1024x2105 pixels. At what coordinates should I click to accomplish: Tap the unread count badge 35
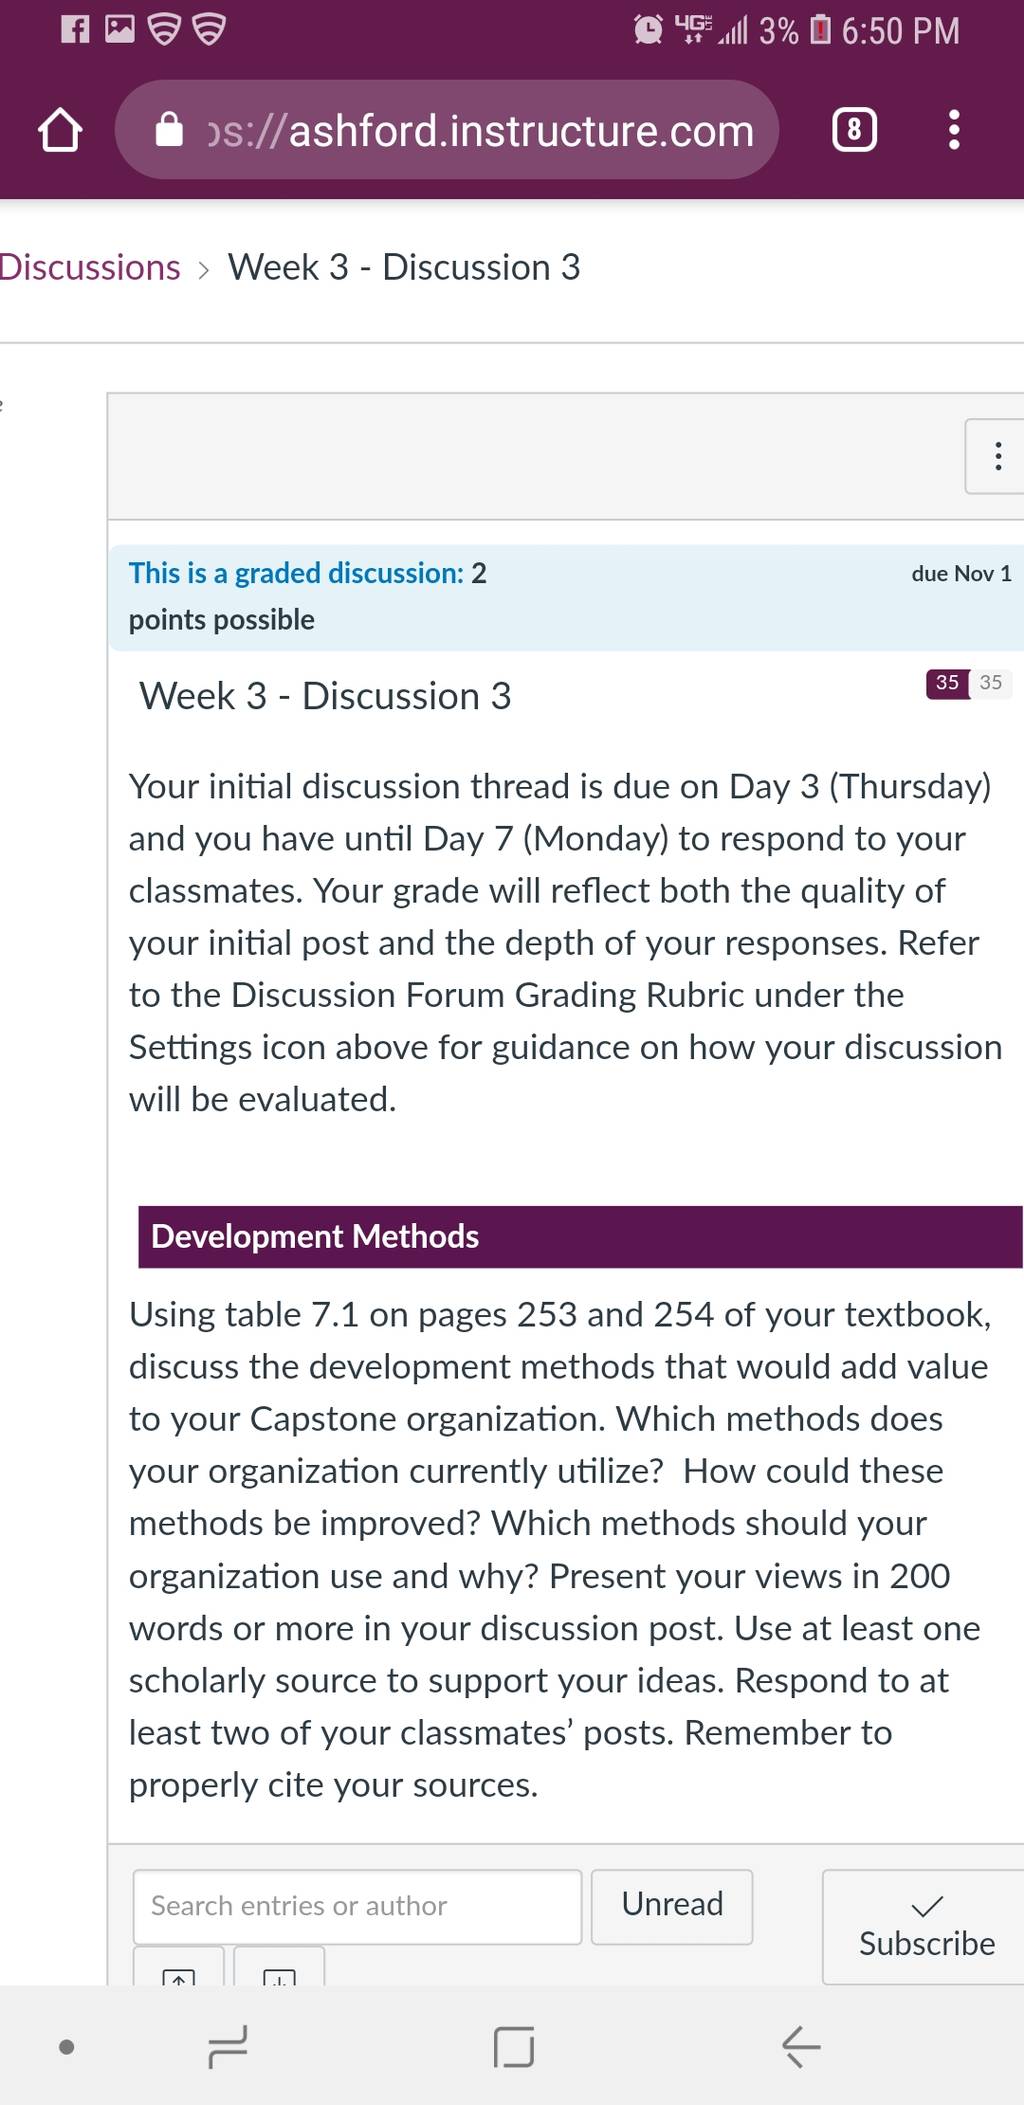[947, 683]
